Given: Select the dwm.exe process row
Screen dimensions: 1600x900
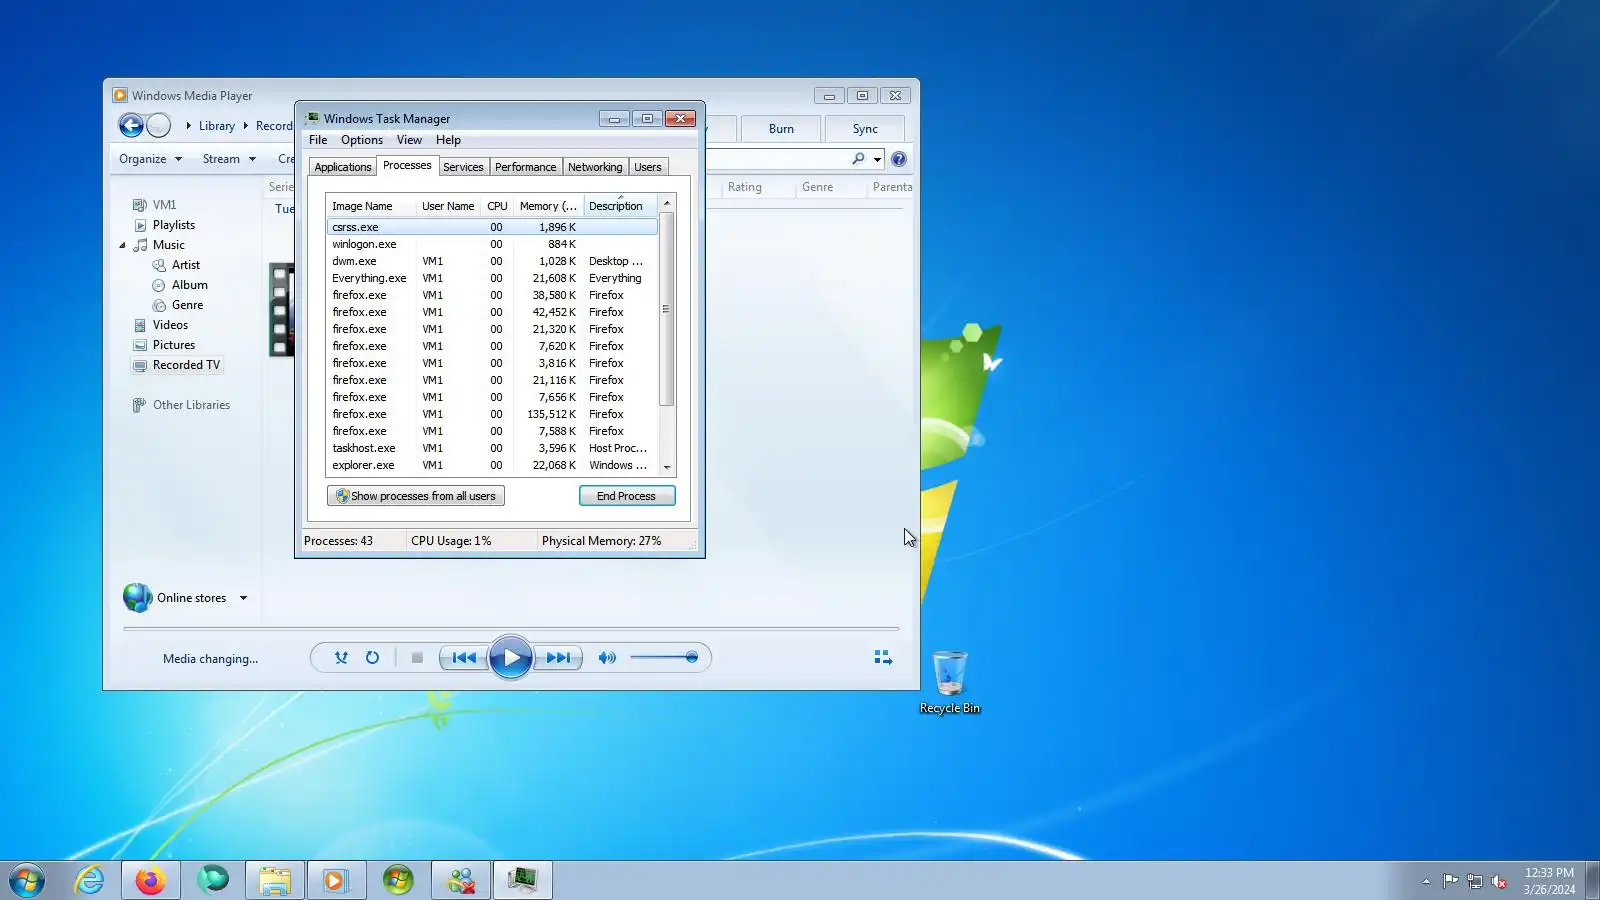Looking at the screenshot, I should 492,261.
